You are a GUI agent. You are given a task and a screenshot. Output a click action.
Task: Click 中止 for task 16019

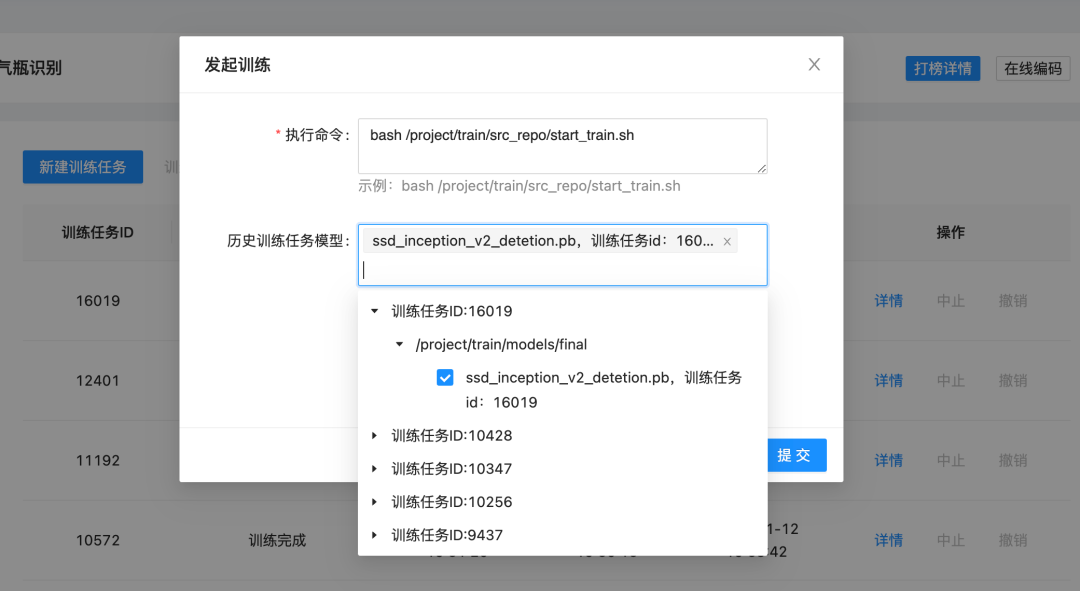click(x=951, y=300)
